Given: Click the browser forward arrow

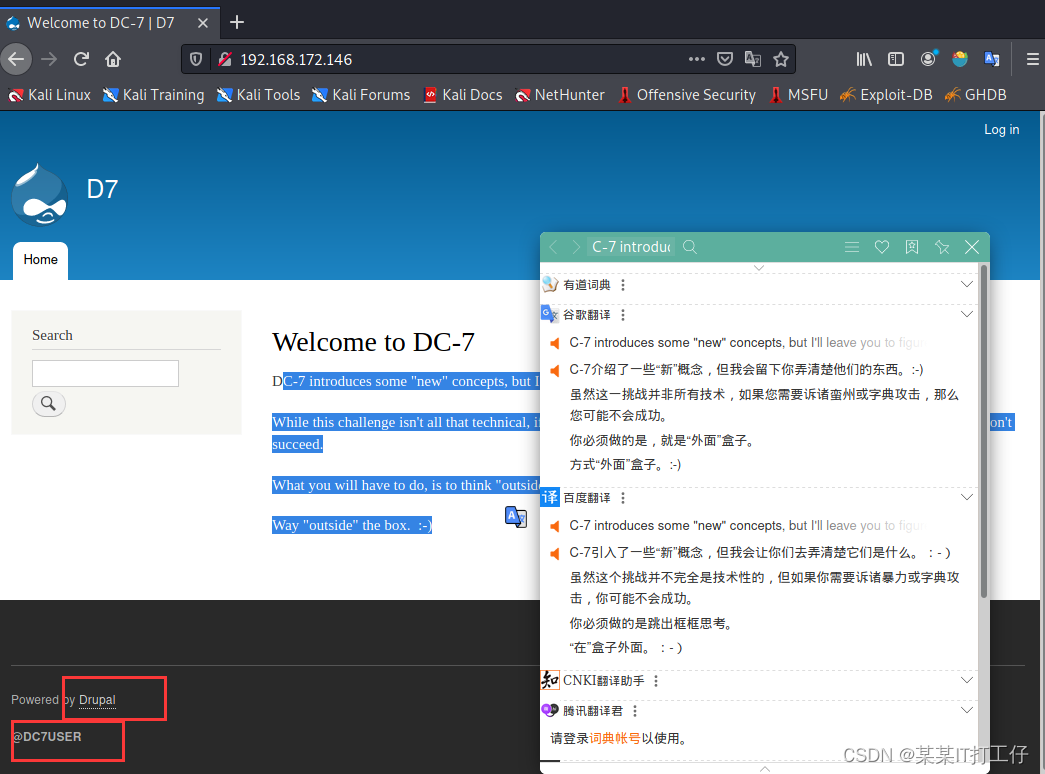Looking at the screenshot, I should [49, 59].
